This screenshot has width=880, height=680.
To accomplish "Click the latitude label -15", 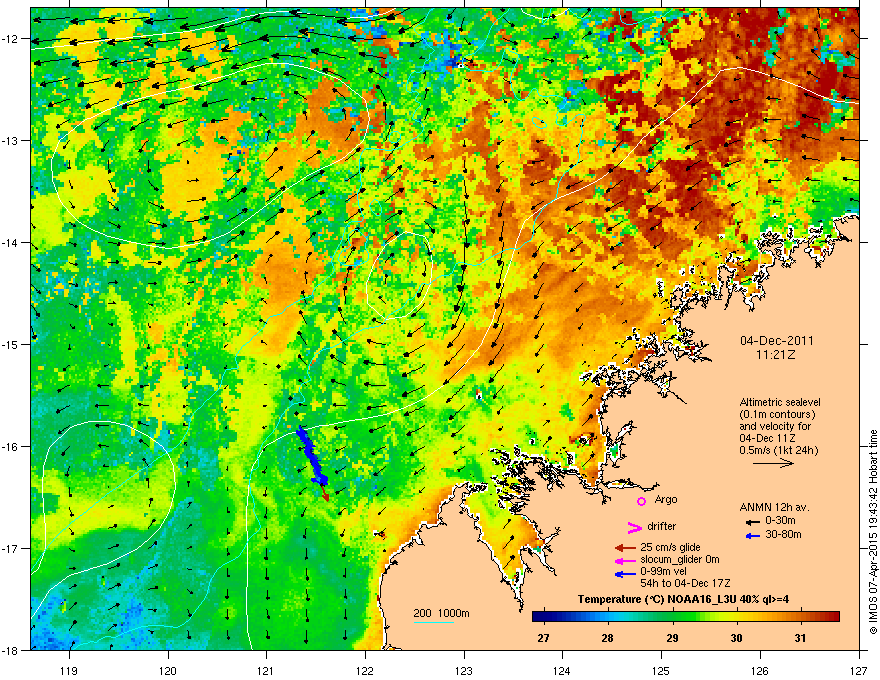I will [x=10, y=344].
